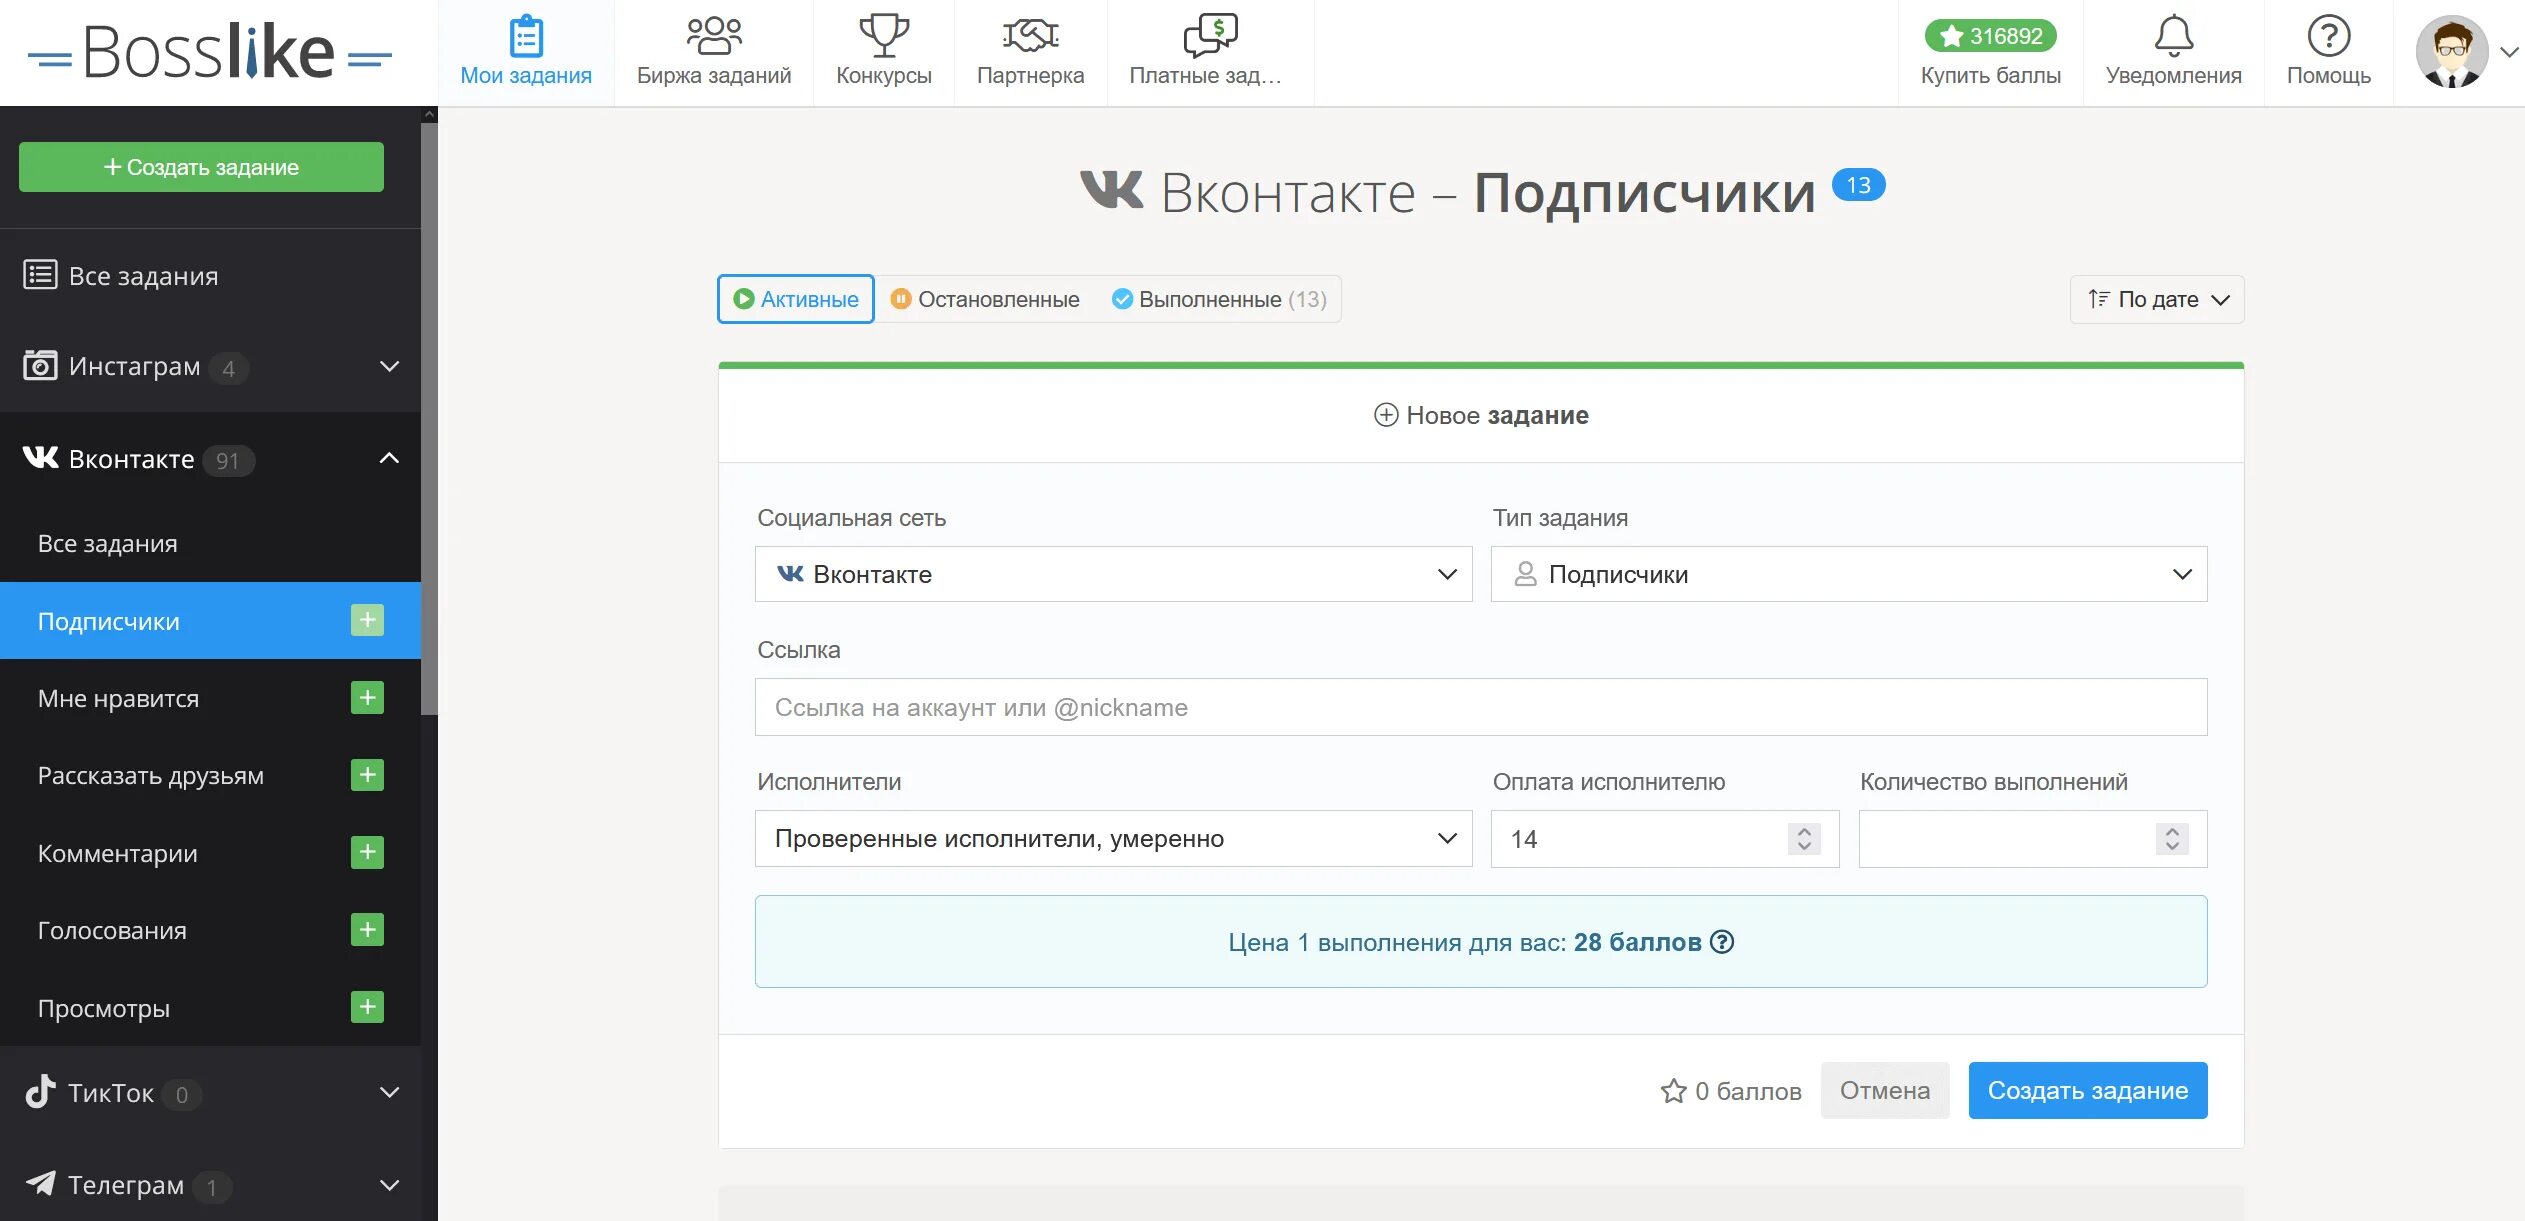2525x1221 pixels.
Task: Add new Мне нравится task with plus icon
Action: (x=367, y=697)
